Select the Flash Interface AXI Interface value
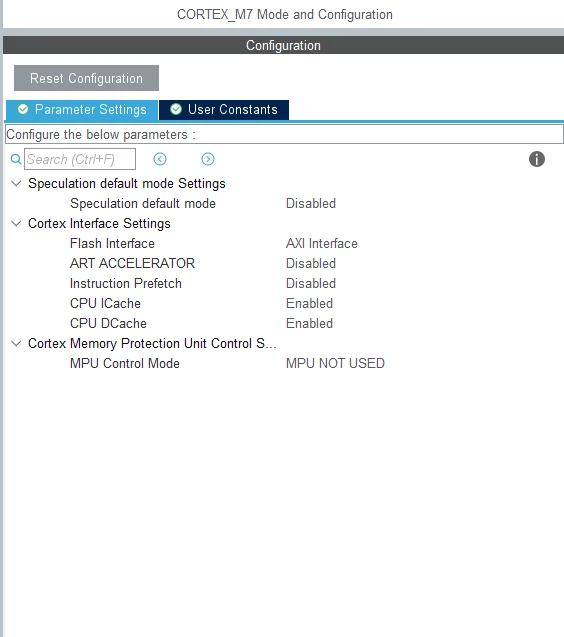 tap(321, 243)
